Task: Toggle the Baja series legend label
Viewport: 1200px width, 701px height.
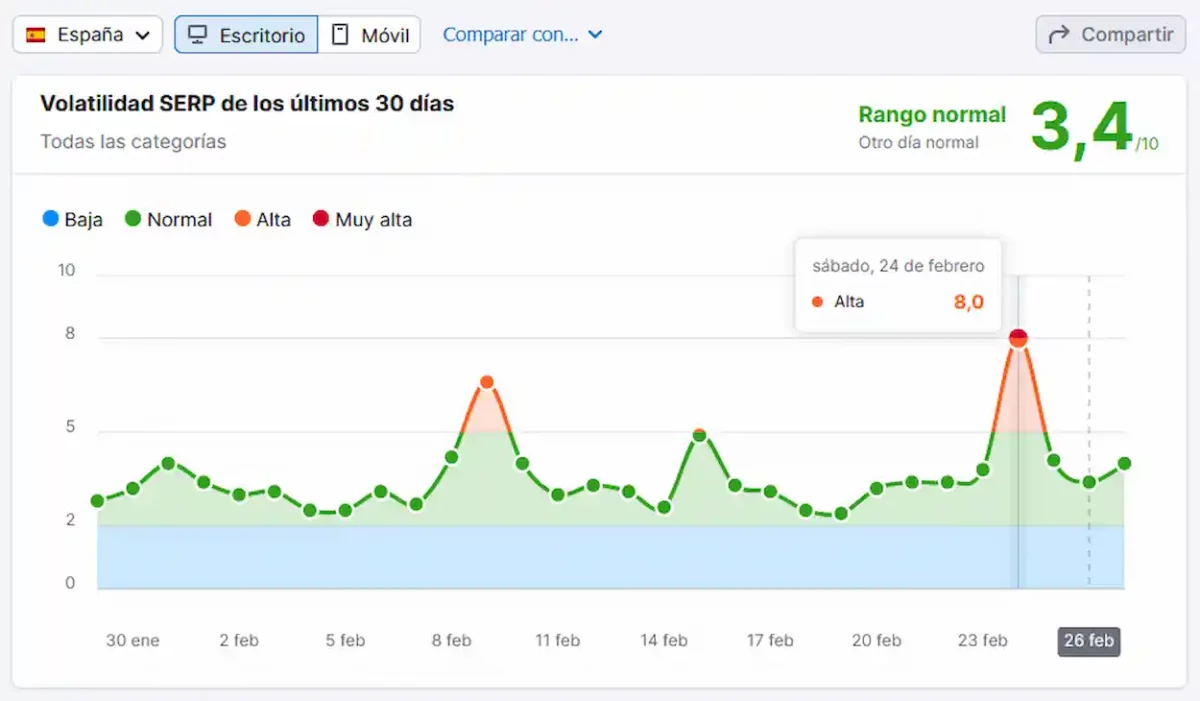Action: point(84,220)
